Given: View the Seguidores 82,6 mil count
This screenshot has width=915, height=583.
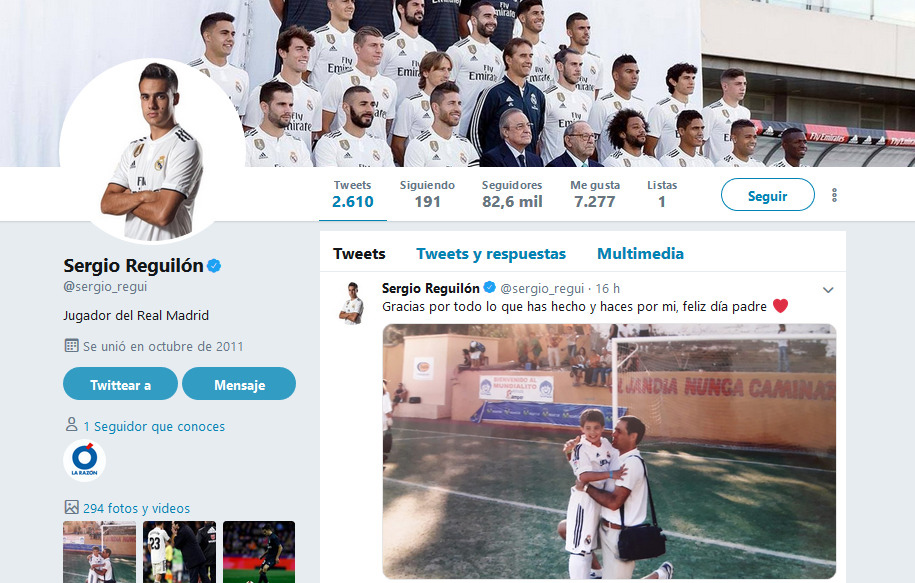Looking at the screenshot, I should tap(512, 194).
